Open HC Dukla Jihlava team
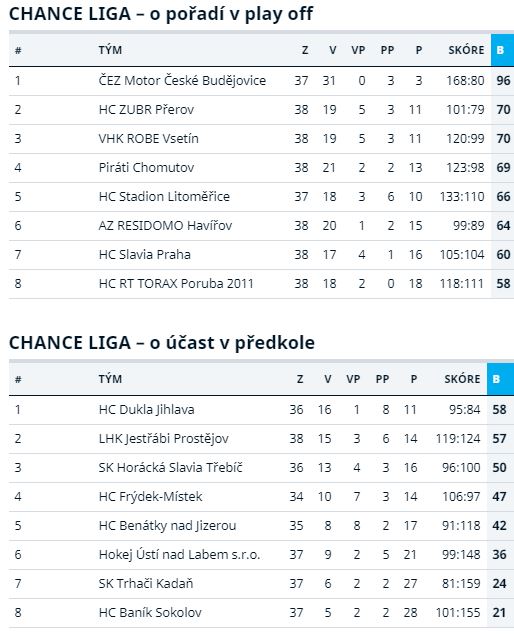This screenshot has width=514, height=637. tap(146, 410)
